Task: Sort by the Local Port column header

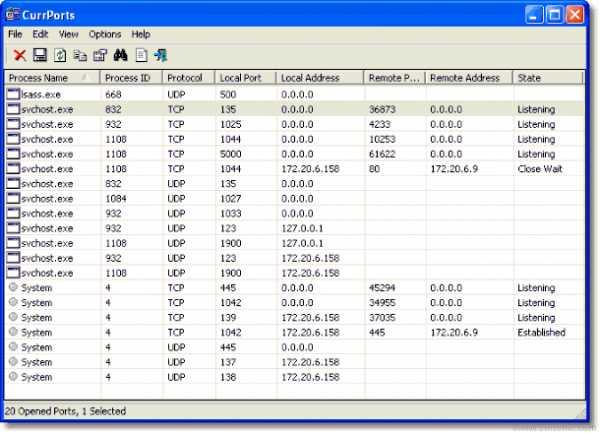Action: coord(246,78)
